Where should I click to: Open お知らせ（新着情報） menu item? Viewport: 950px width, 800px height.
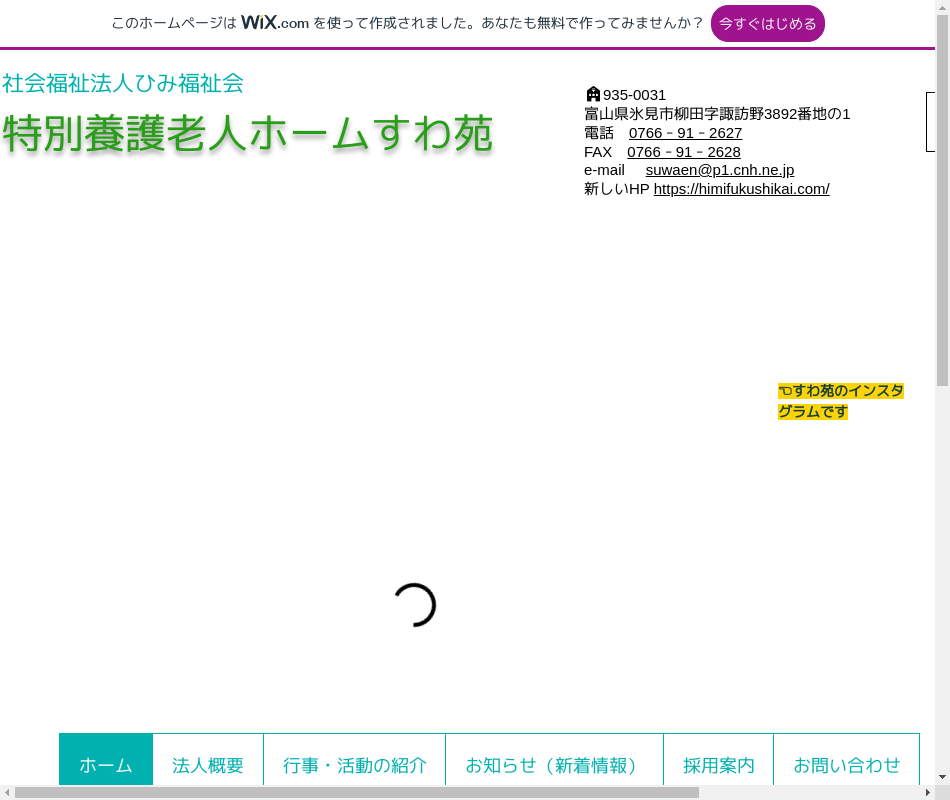point(554,765)
